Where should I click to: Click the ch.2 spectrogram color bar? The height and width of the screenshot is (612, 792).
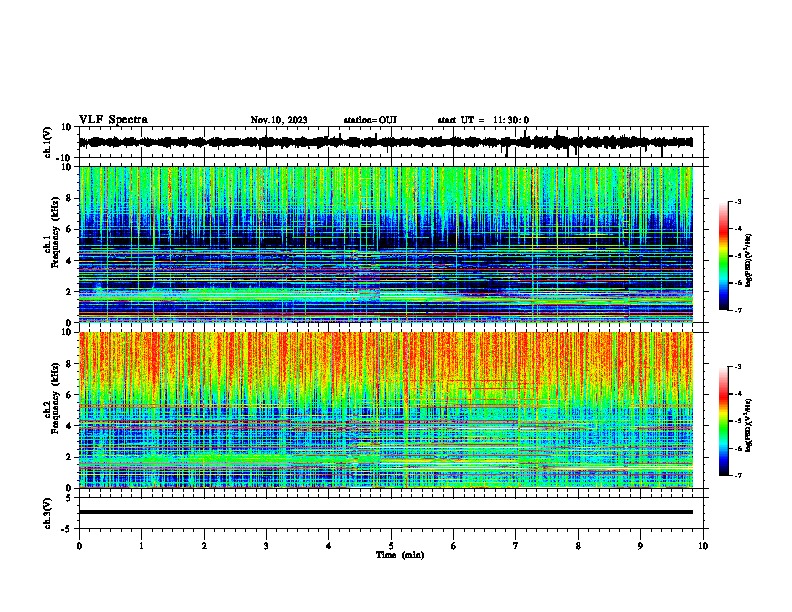pos(723,421)
